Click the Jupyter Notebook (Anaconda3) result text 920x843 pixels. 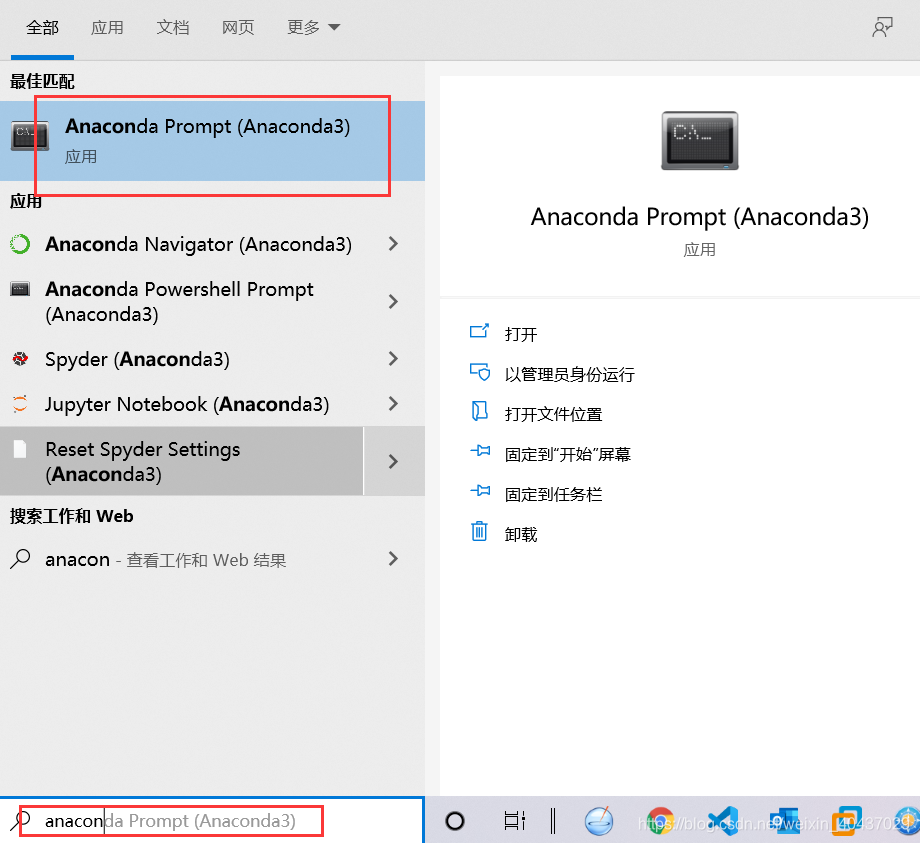(187, 404)
